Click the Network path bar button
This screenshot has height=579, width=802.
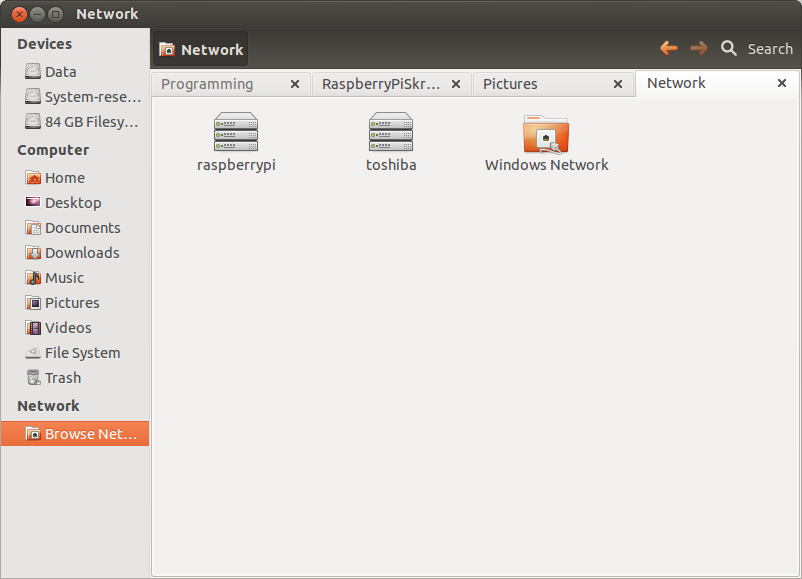pyautogui.click(x=200, y=49)
